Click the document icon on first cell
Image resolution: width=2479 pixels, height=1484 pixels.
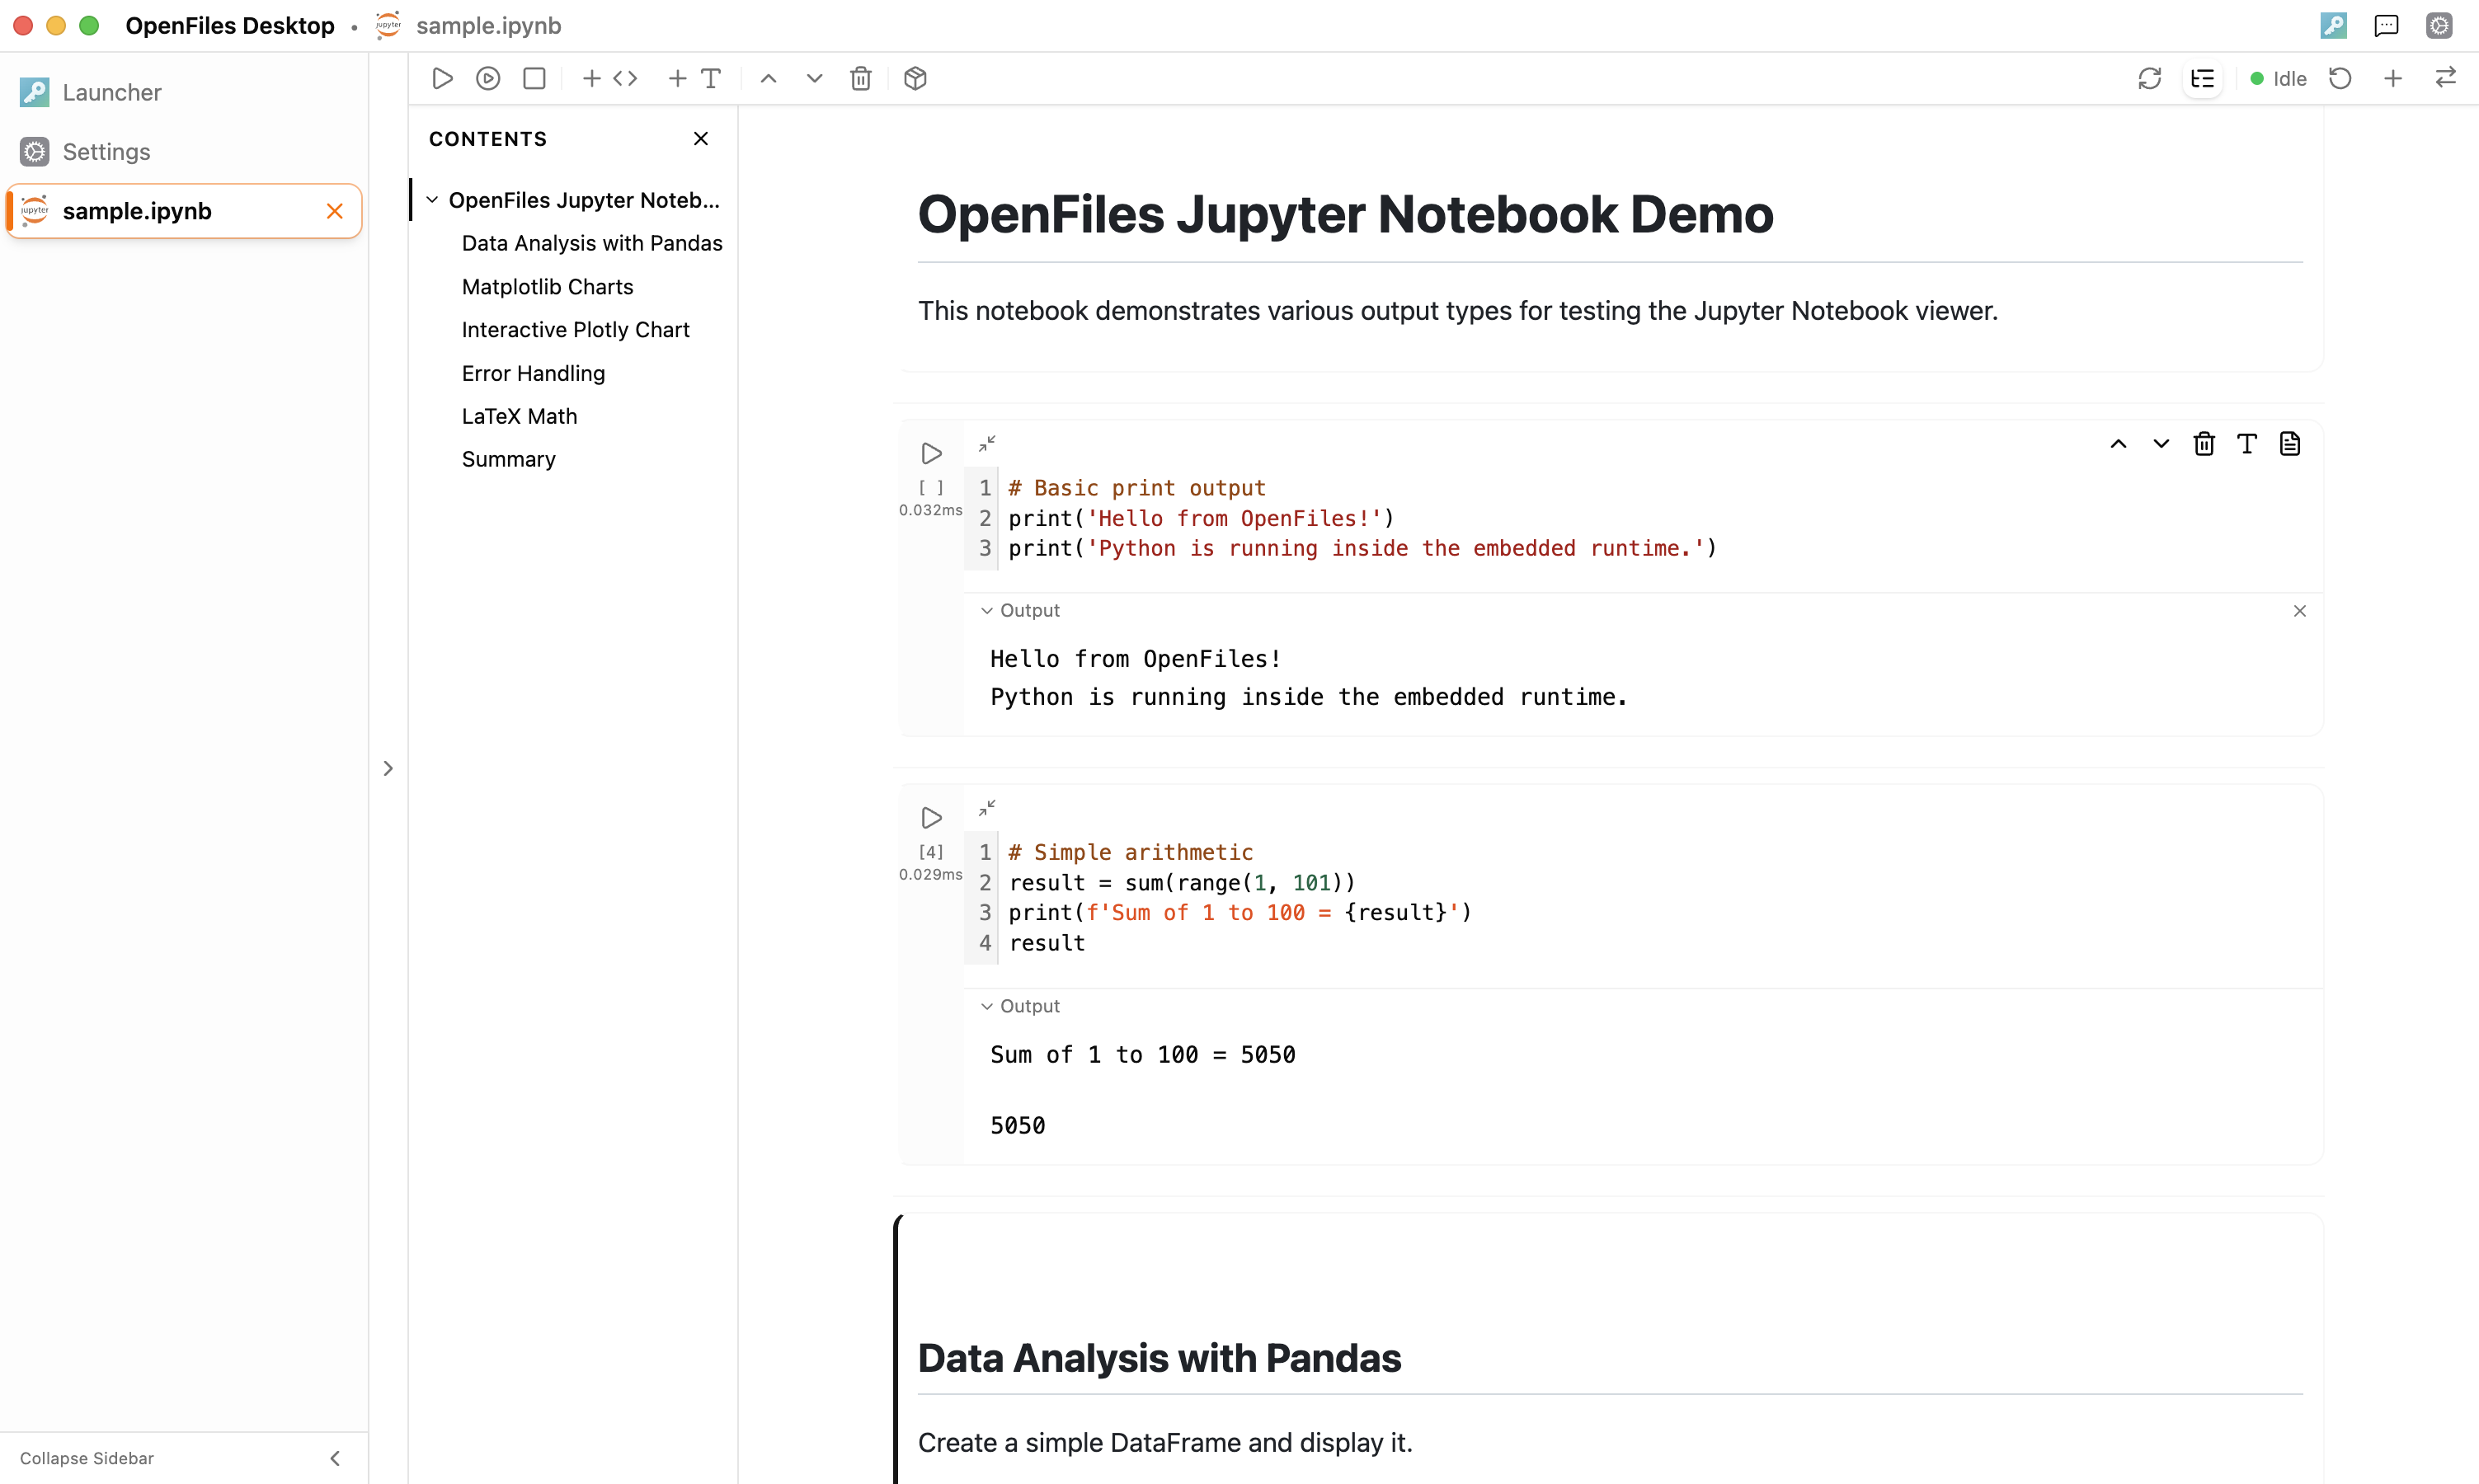(2290, 444)
